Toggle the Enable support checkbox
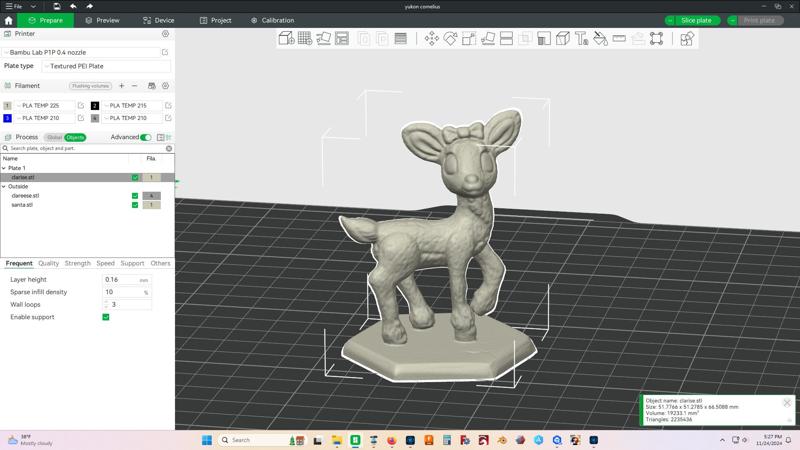800x450 pixels. coord(106,317)
